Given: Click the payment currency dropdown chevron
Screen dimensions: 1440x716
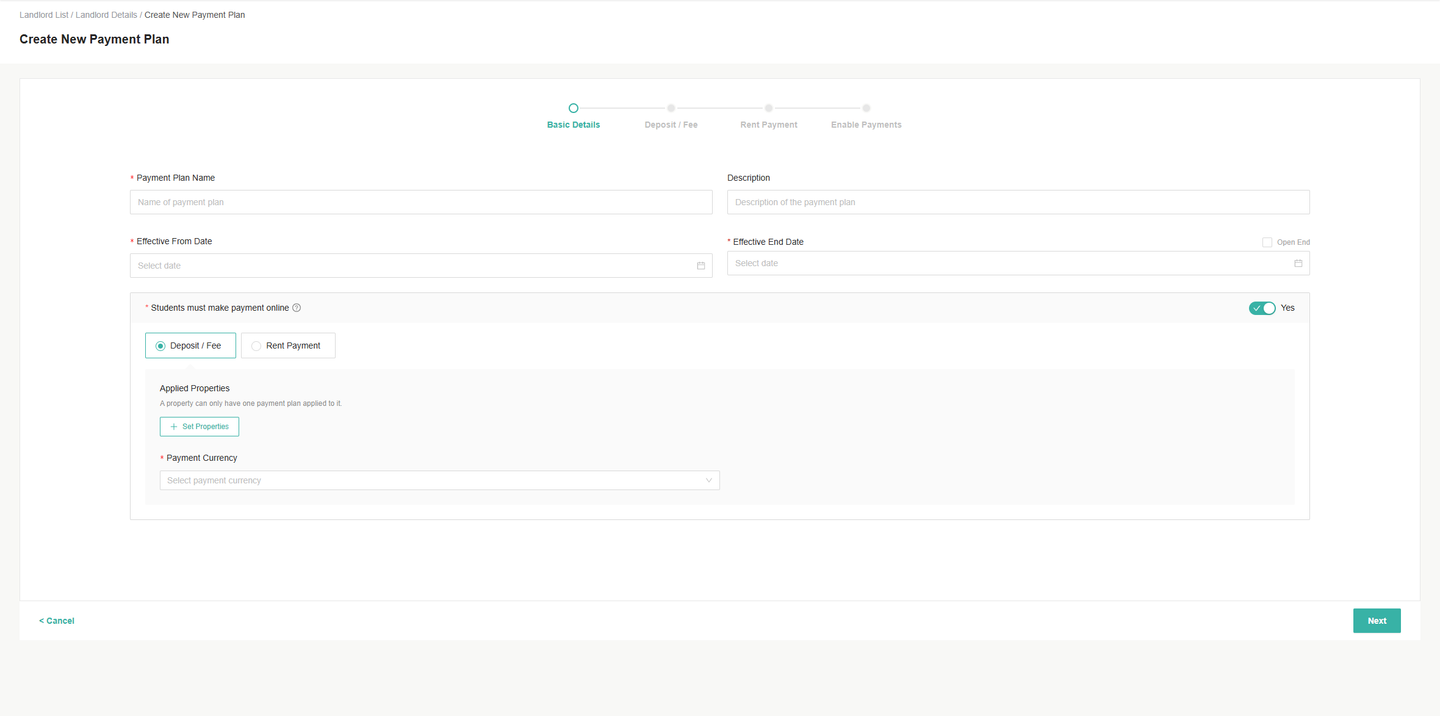Looking at the screenshot, I should pyautogui.click(x=710, y=480).
